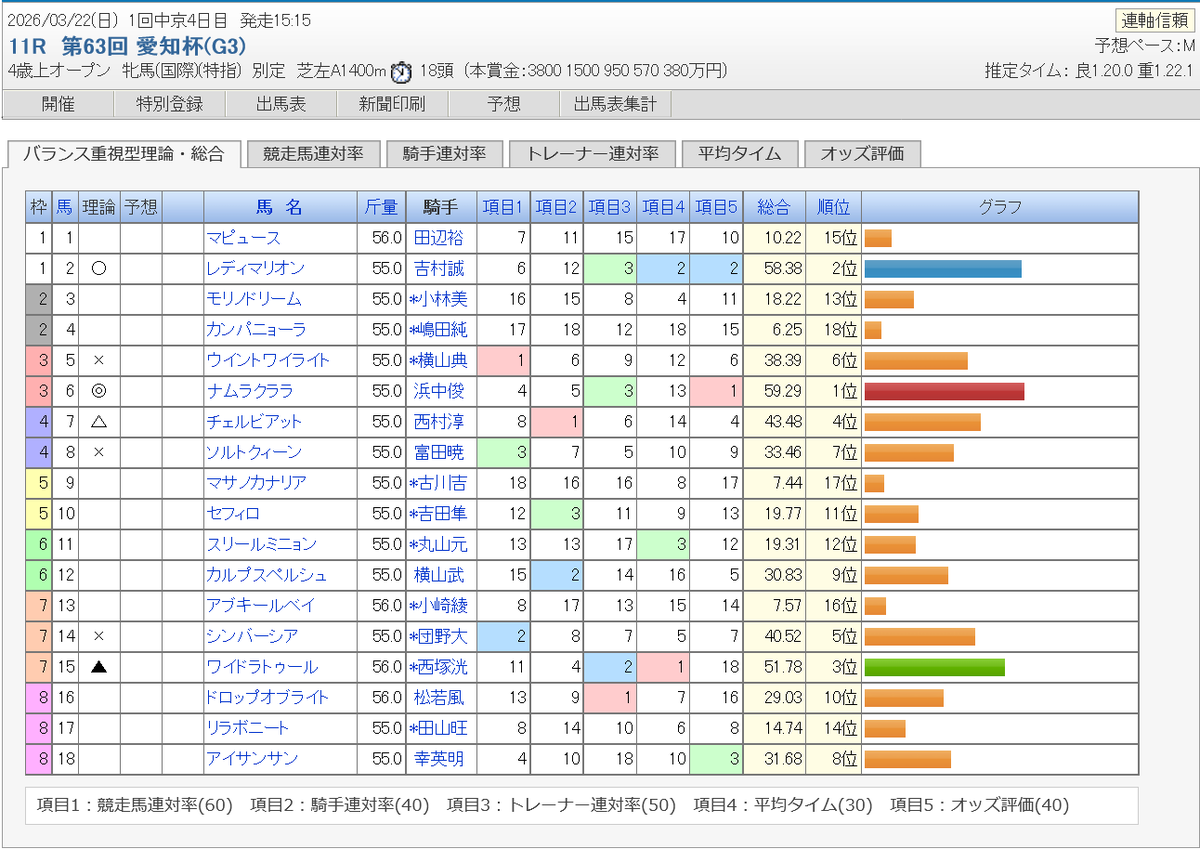
Task: Switch to the トレーナー連対率 tab
Action: (593, 154)
